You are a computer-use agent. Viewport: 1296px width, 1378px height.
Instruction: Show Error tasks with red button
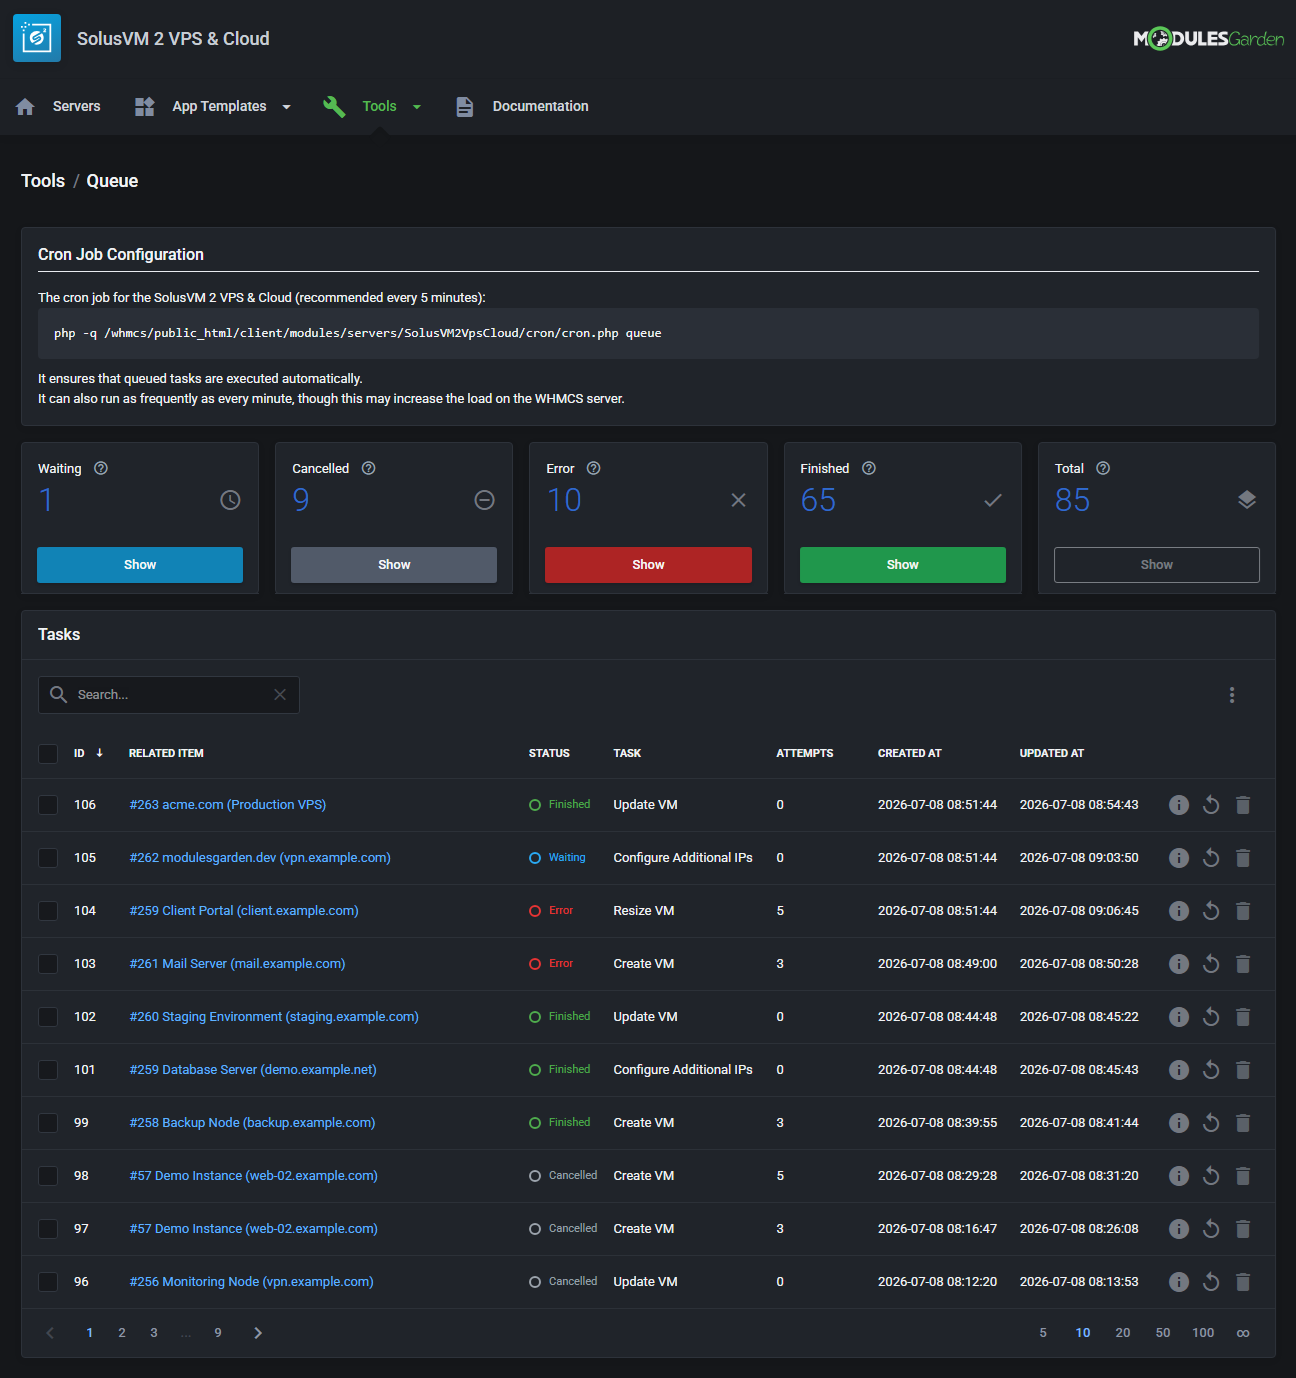pyautogui.click(x=648, y=565)
